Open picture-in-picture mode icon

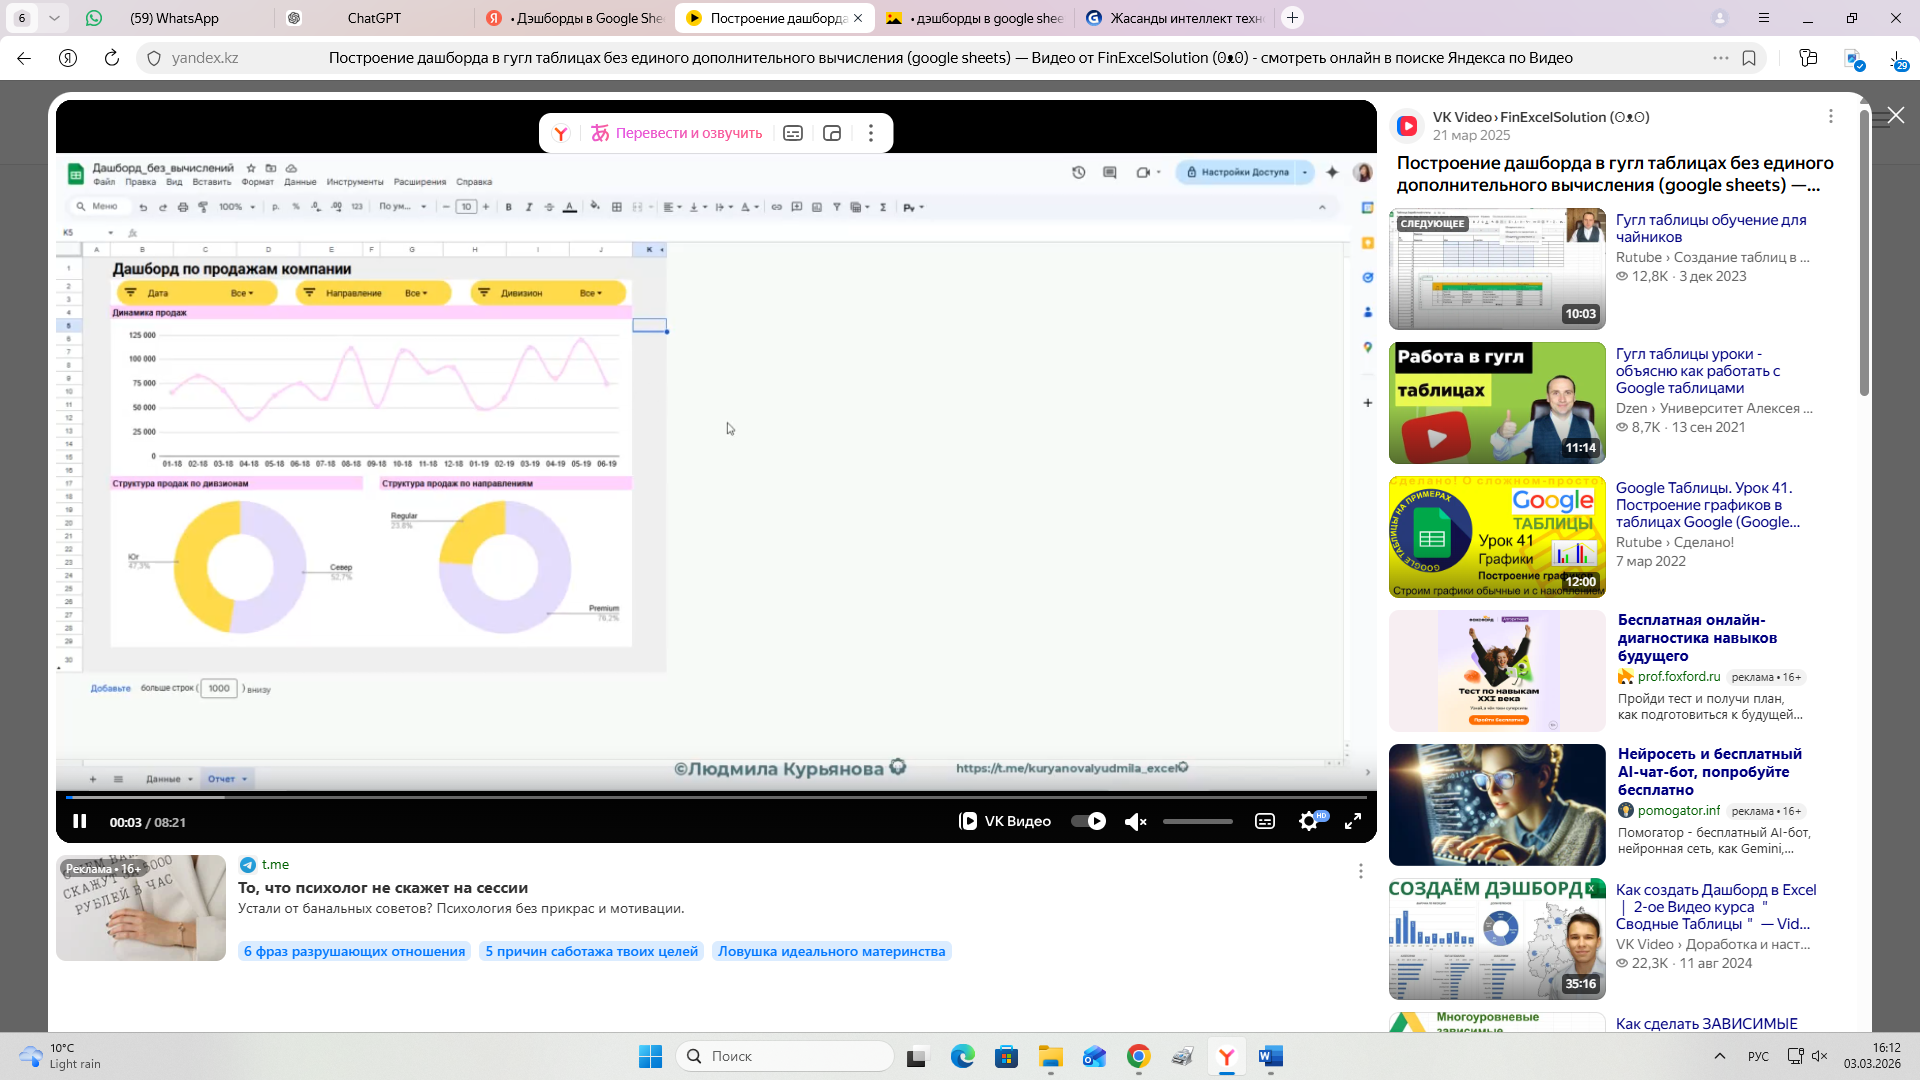(832, 133)
